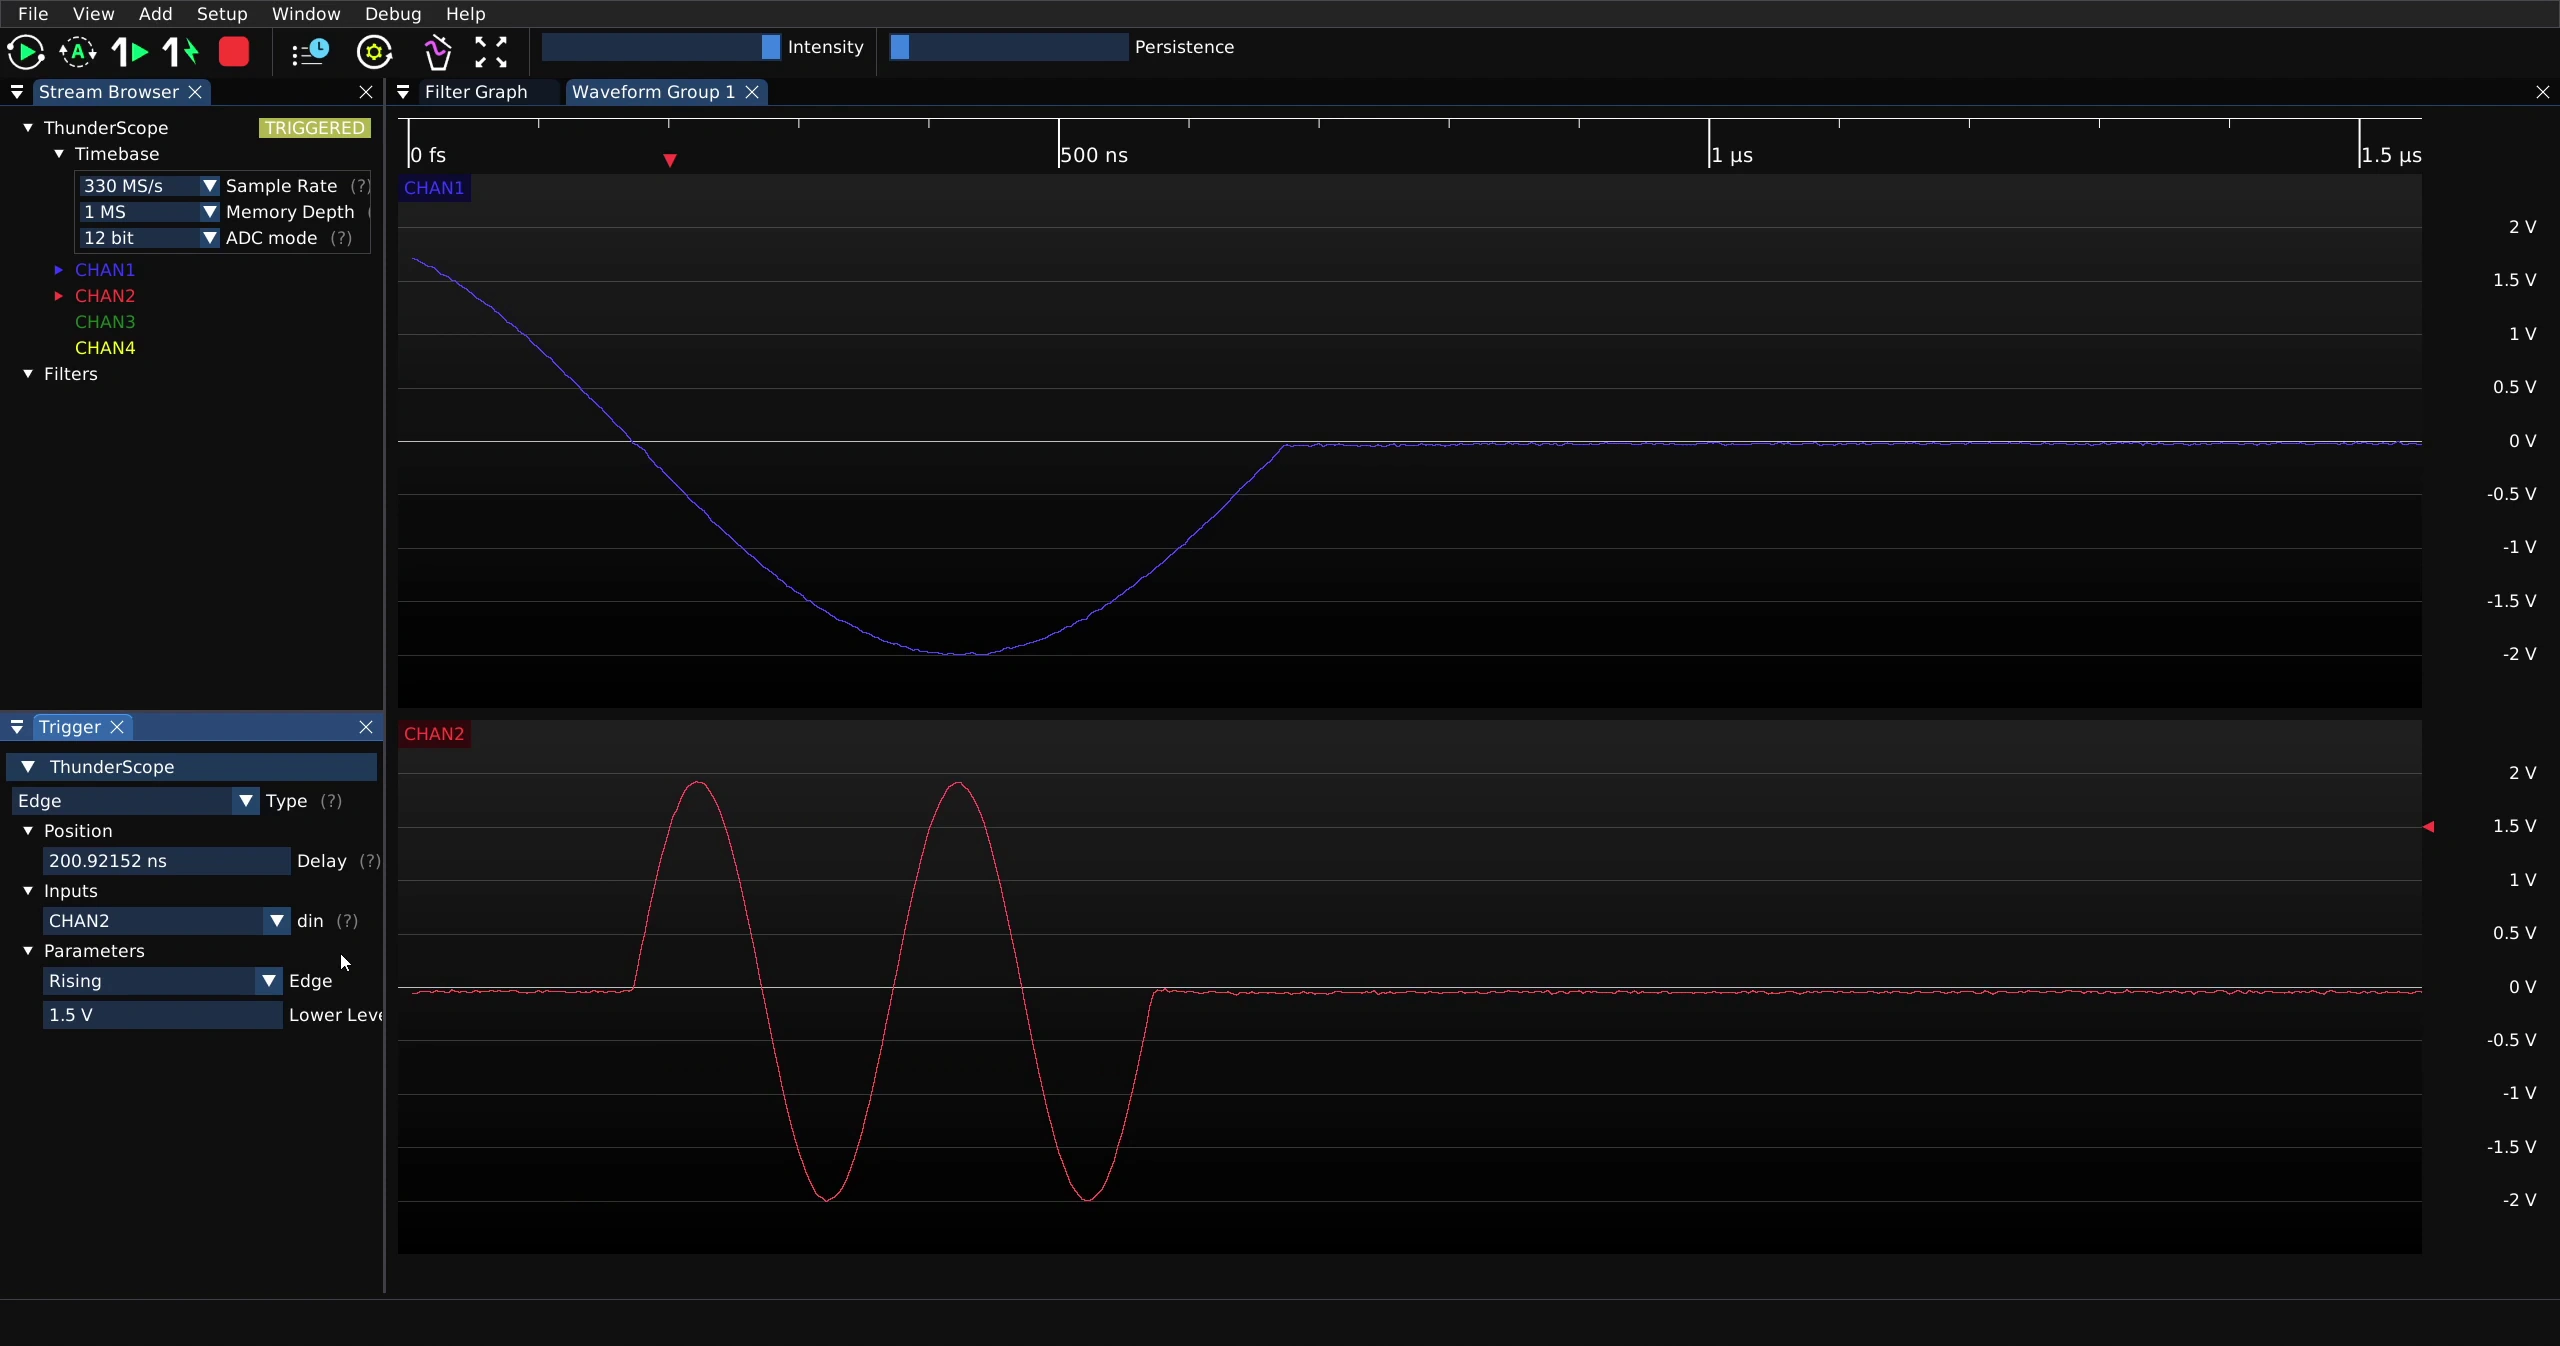Collapse the Parameters section
The image size is (2560, 1346).
pyautogui.click(x=28, y=951)
